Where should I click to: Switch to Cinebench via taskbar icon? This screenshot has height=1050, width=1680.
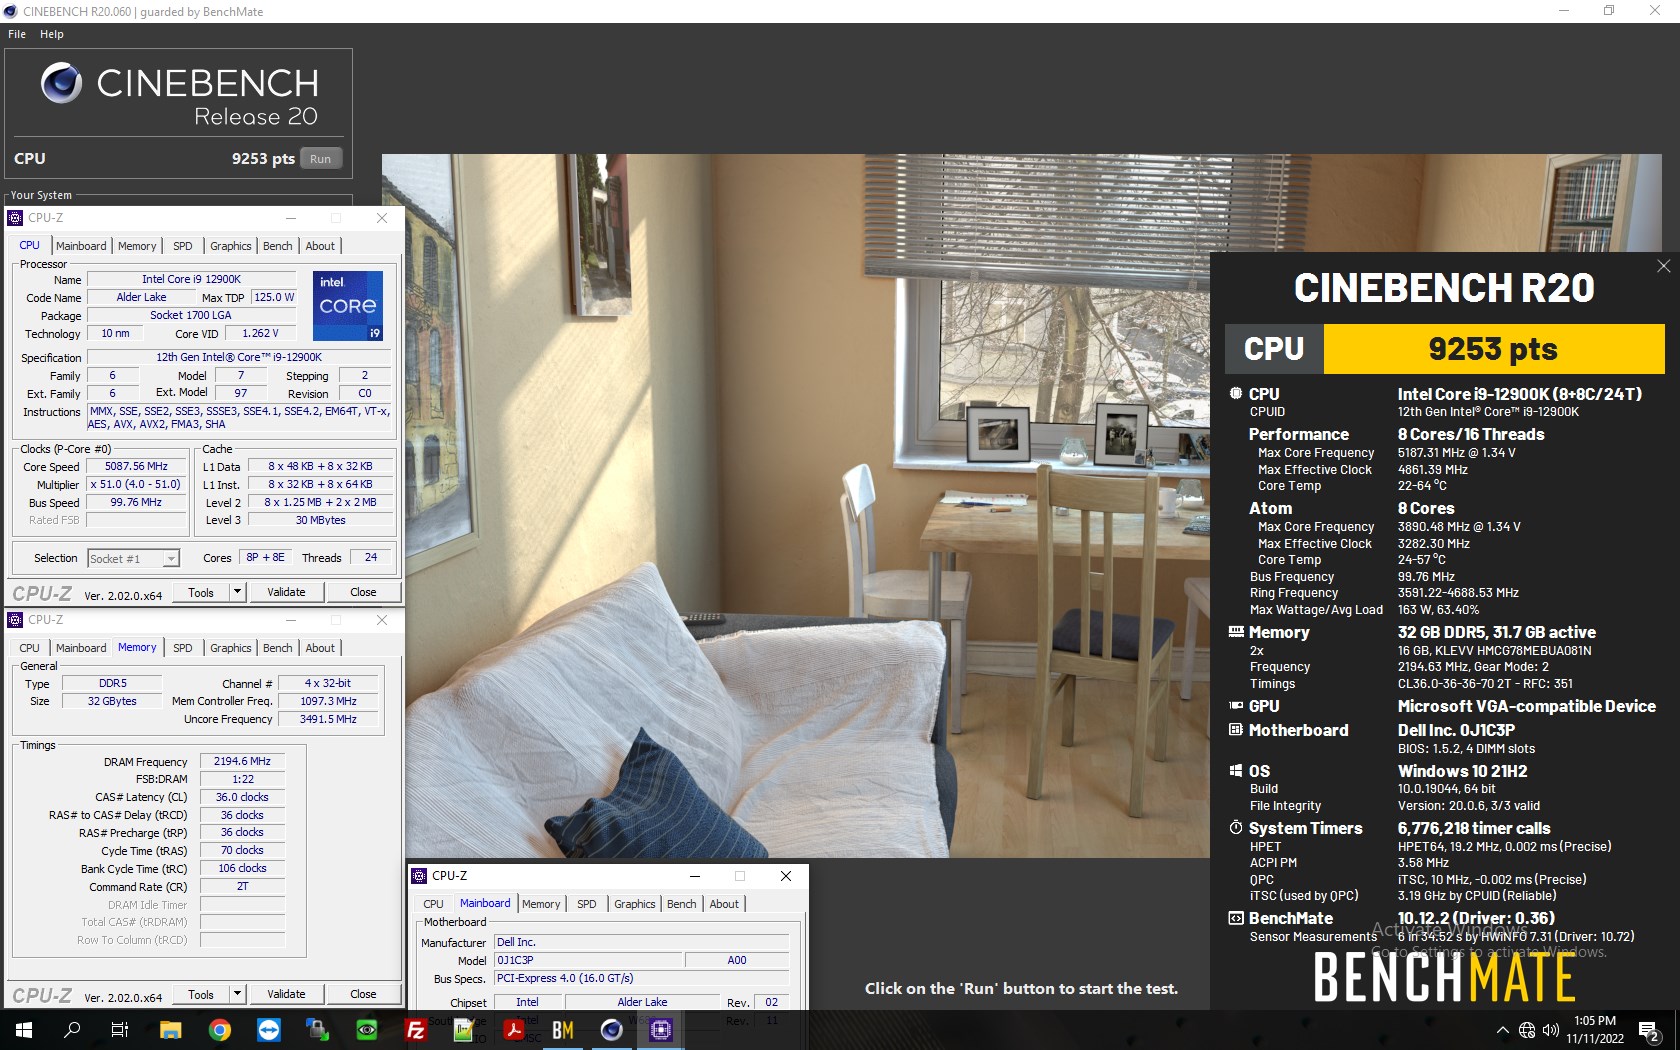click(611, 1030)
